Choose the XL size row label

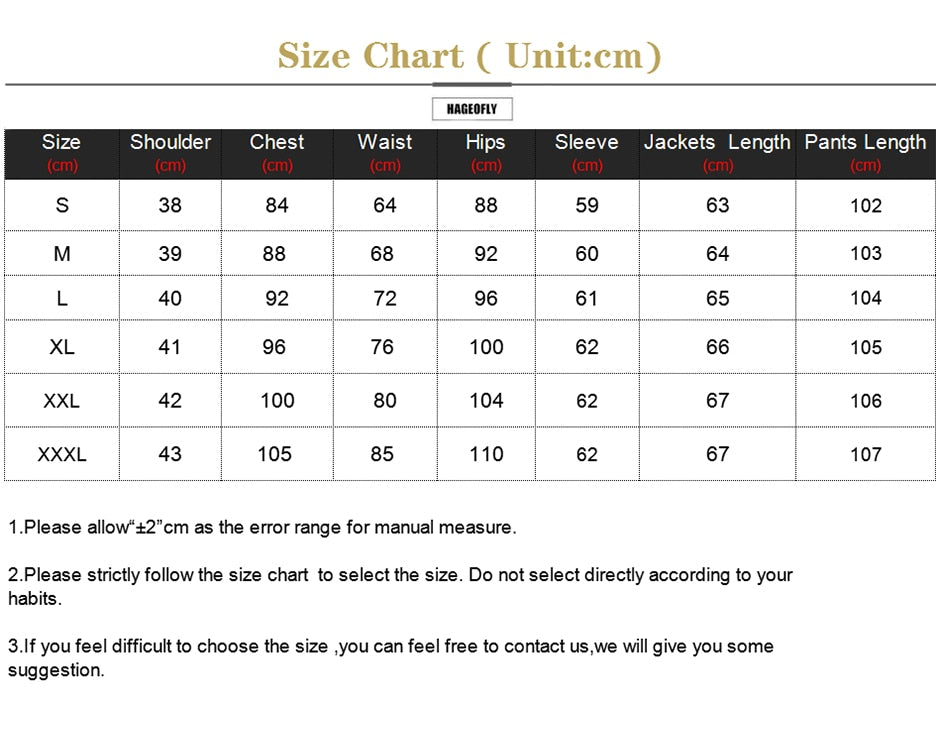(x=62, y=347)
